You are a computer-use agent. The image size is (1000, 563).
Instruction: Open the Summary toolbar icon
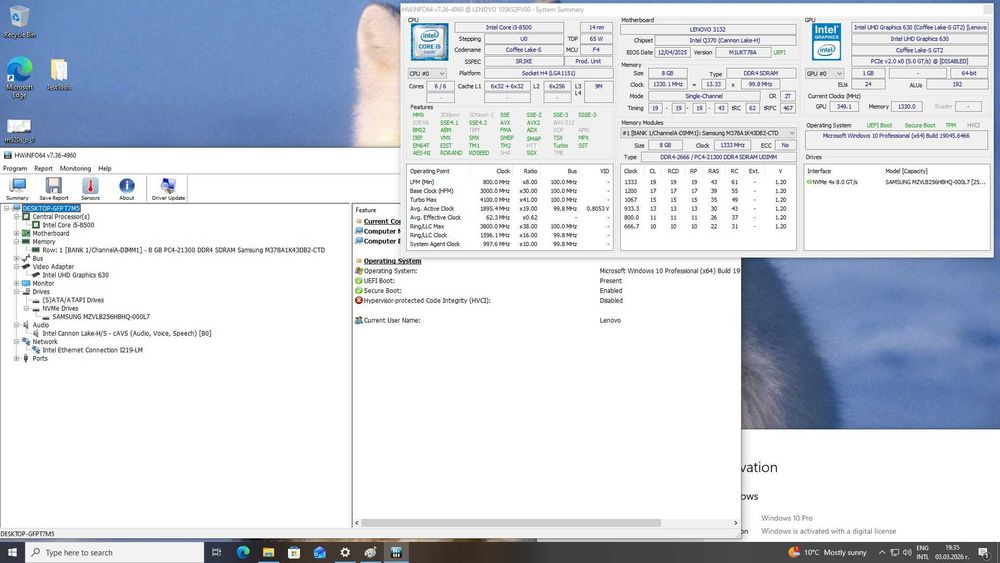[17, 189]
